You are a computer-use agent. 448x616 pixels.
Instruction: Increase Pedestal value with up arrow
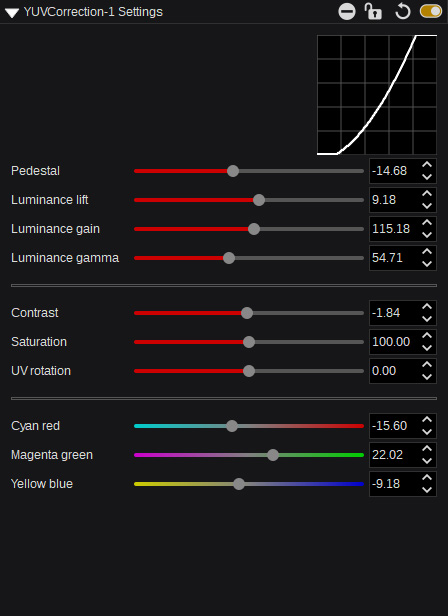tap(427, 165)
